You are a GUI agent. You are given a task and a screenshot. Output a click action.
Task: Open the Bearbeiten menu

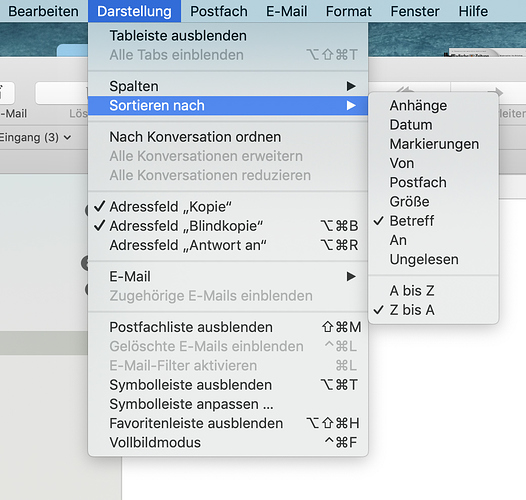pyautogui.click(x=43, y=11)
